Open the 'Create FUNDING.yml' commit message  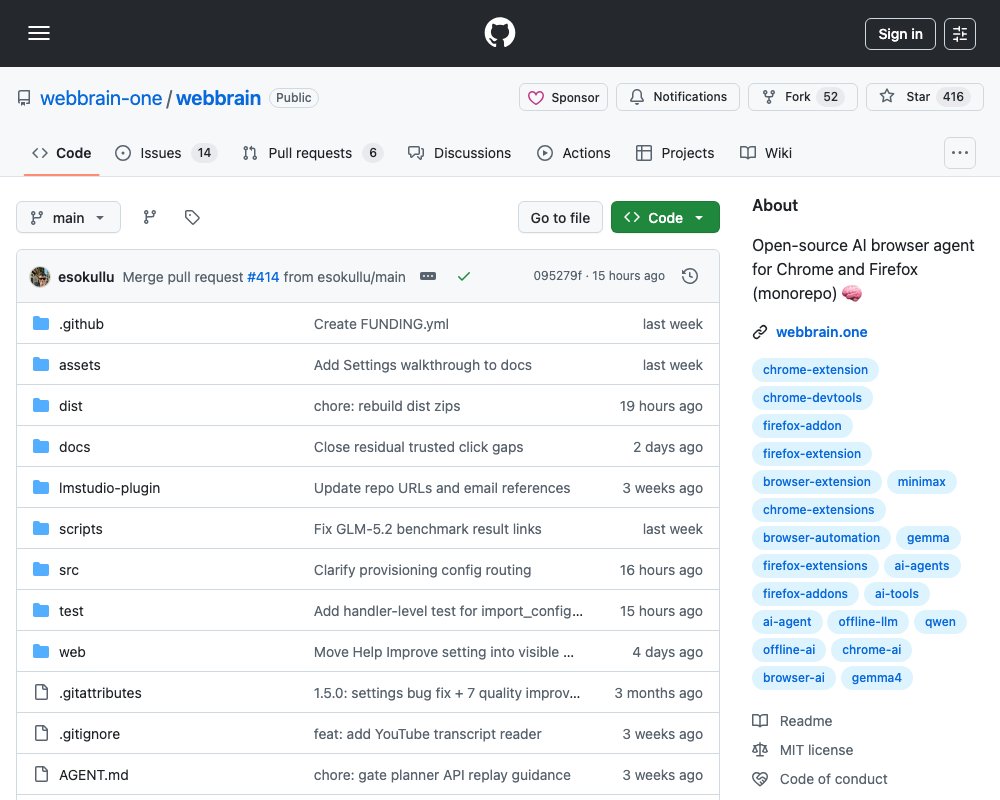[x=381, y=324]
